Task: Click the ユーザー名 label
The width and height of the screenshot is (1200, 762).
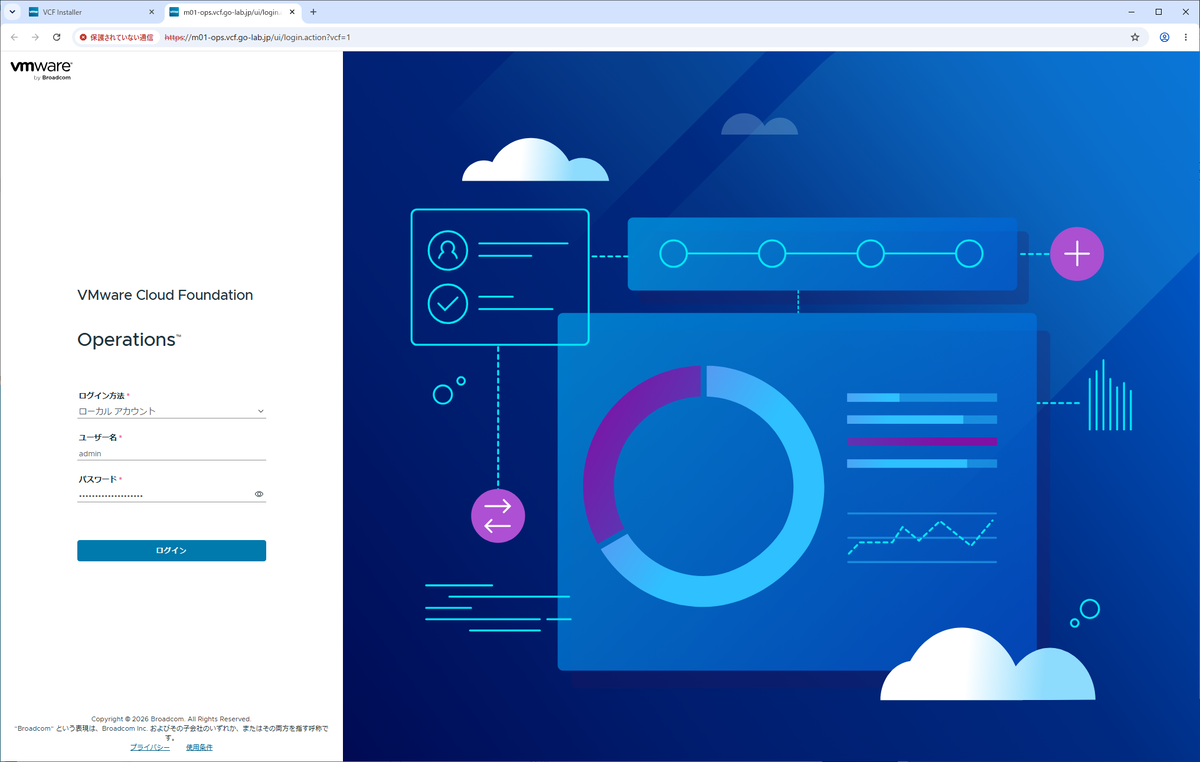Action: click(x=100, y=438)
